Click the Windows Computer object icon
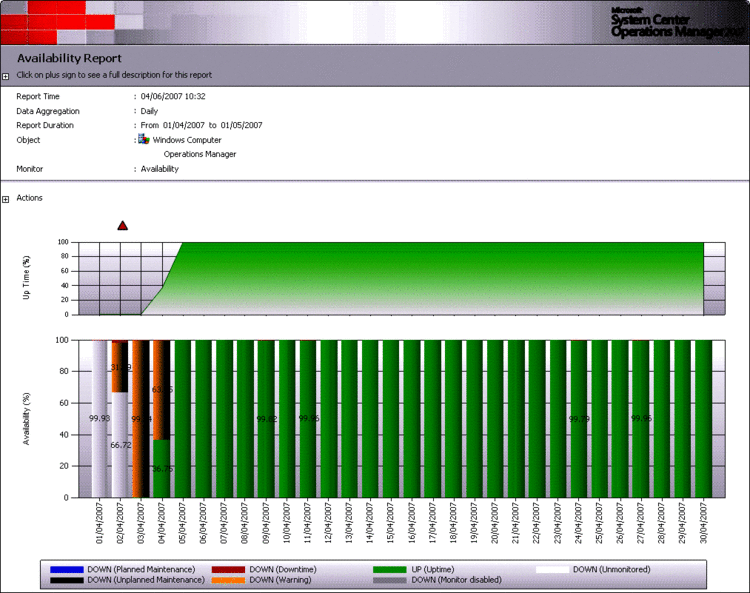This screenshot has width=750, height=593. coord(144,140)
